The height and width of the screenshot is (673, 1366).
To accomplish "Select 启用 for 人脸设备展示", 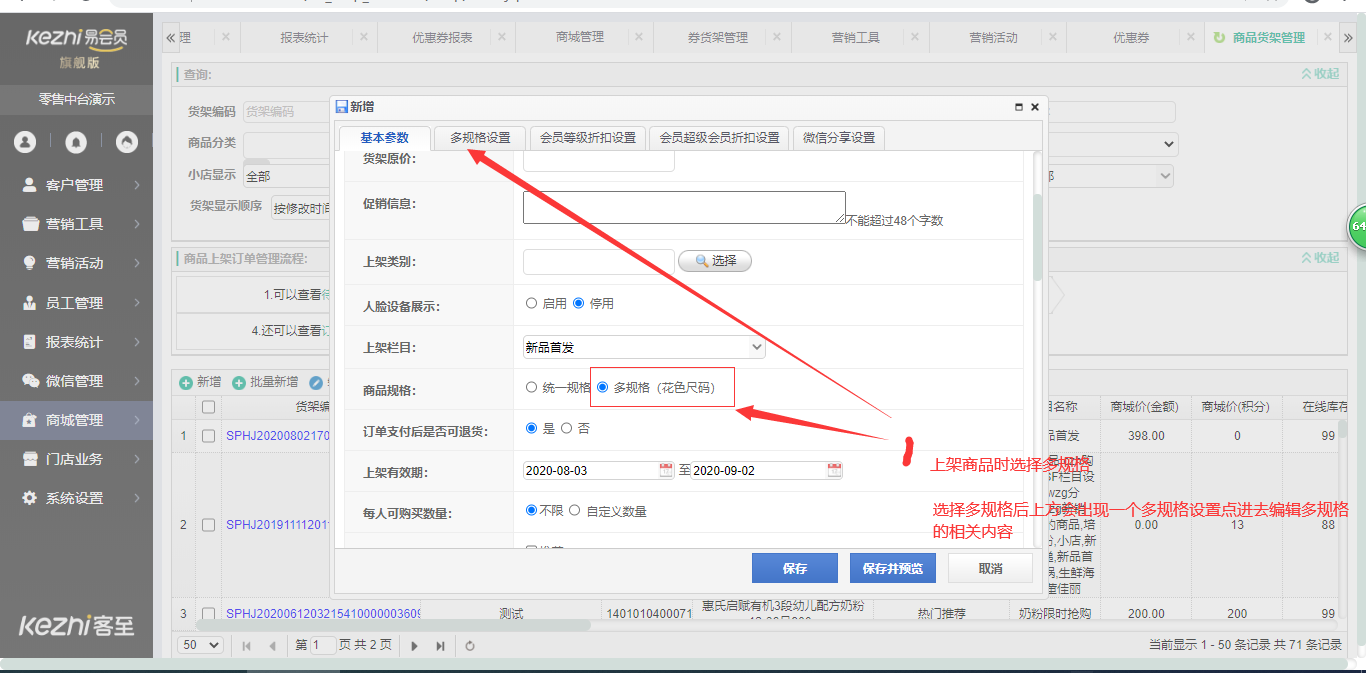I will 531,303.
